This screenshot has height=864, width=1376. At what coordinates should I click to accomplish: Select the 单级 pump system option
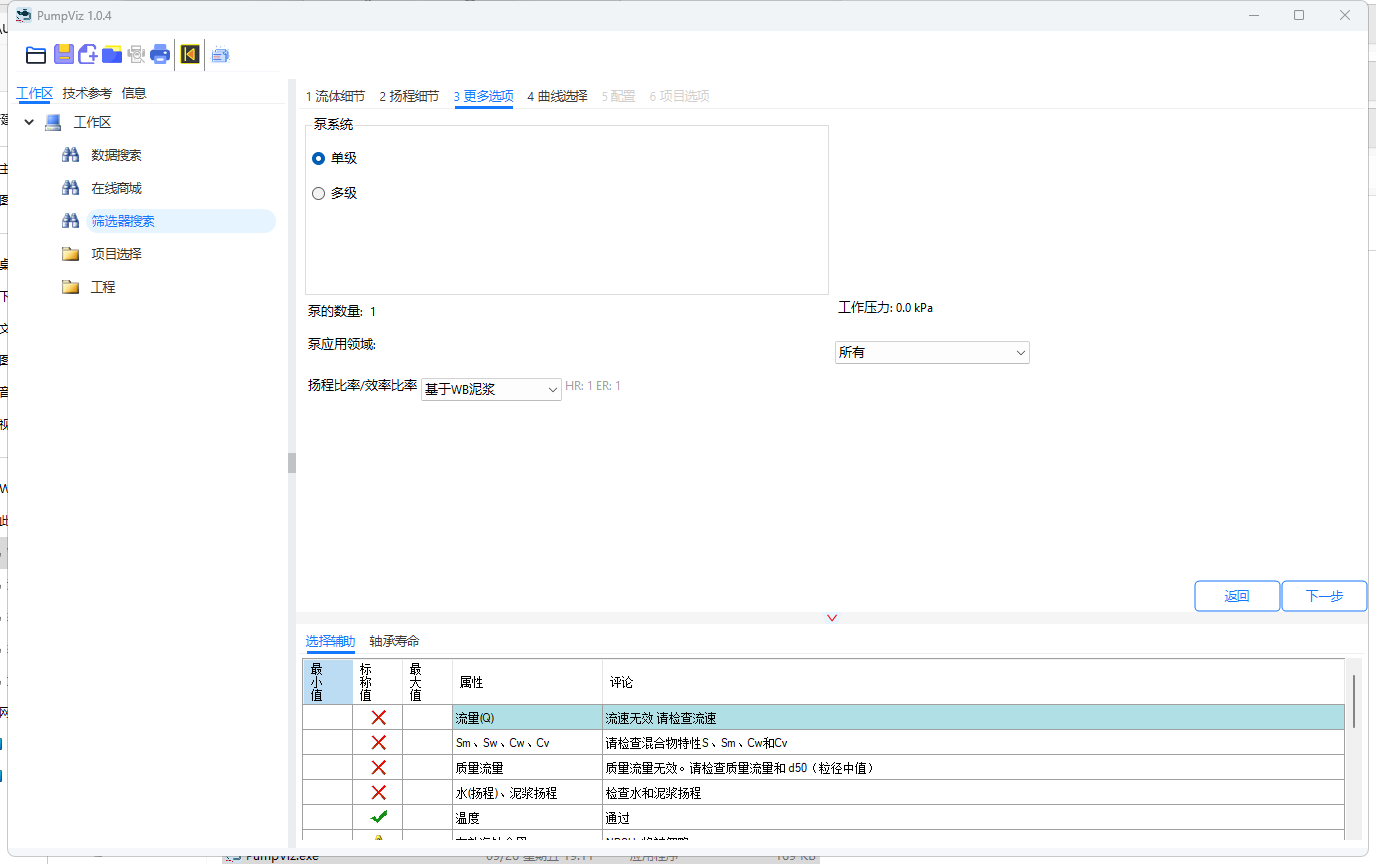tap(318, 158)
